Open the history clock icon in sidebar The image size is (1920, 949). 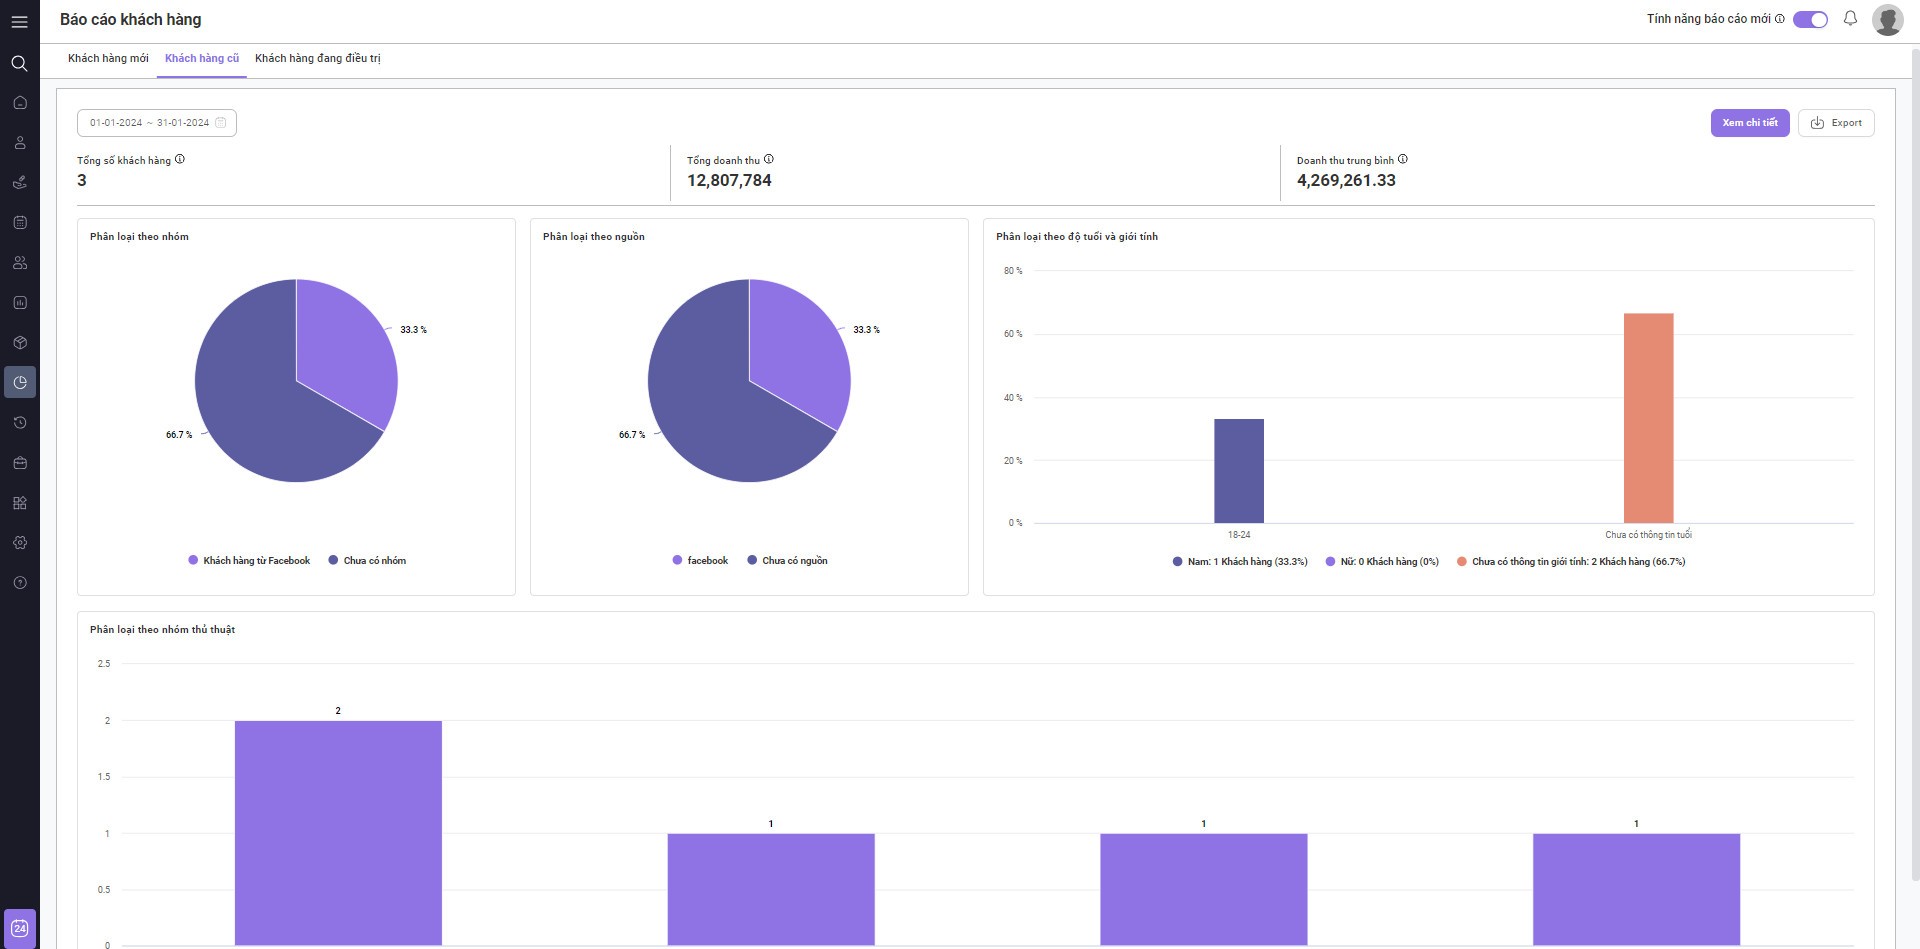[x=19, y=423]
